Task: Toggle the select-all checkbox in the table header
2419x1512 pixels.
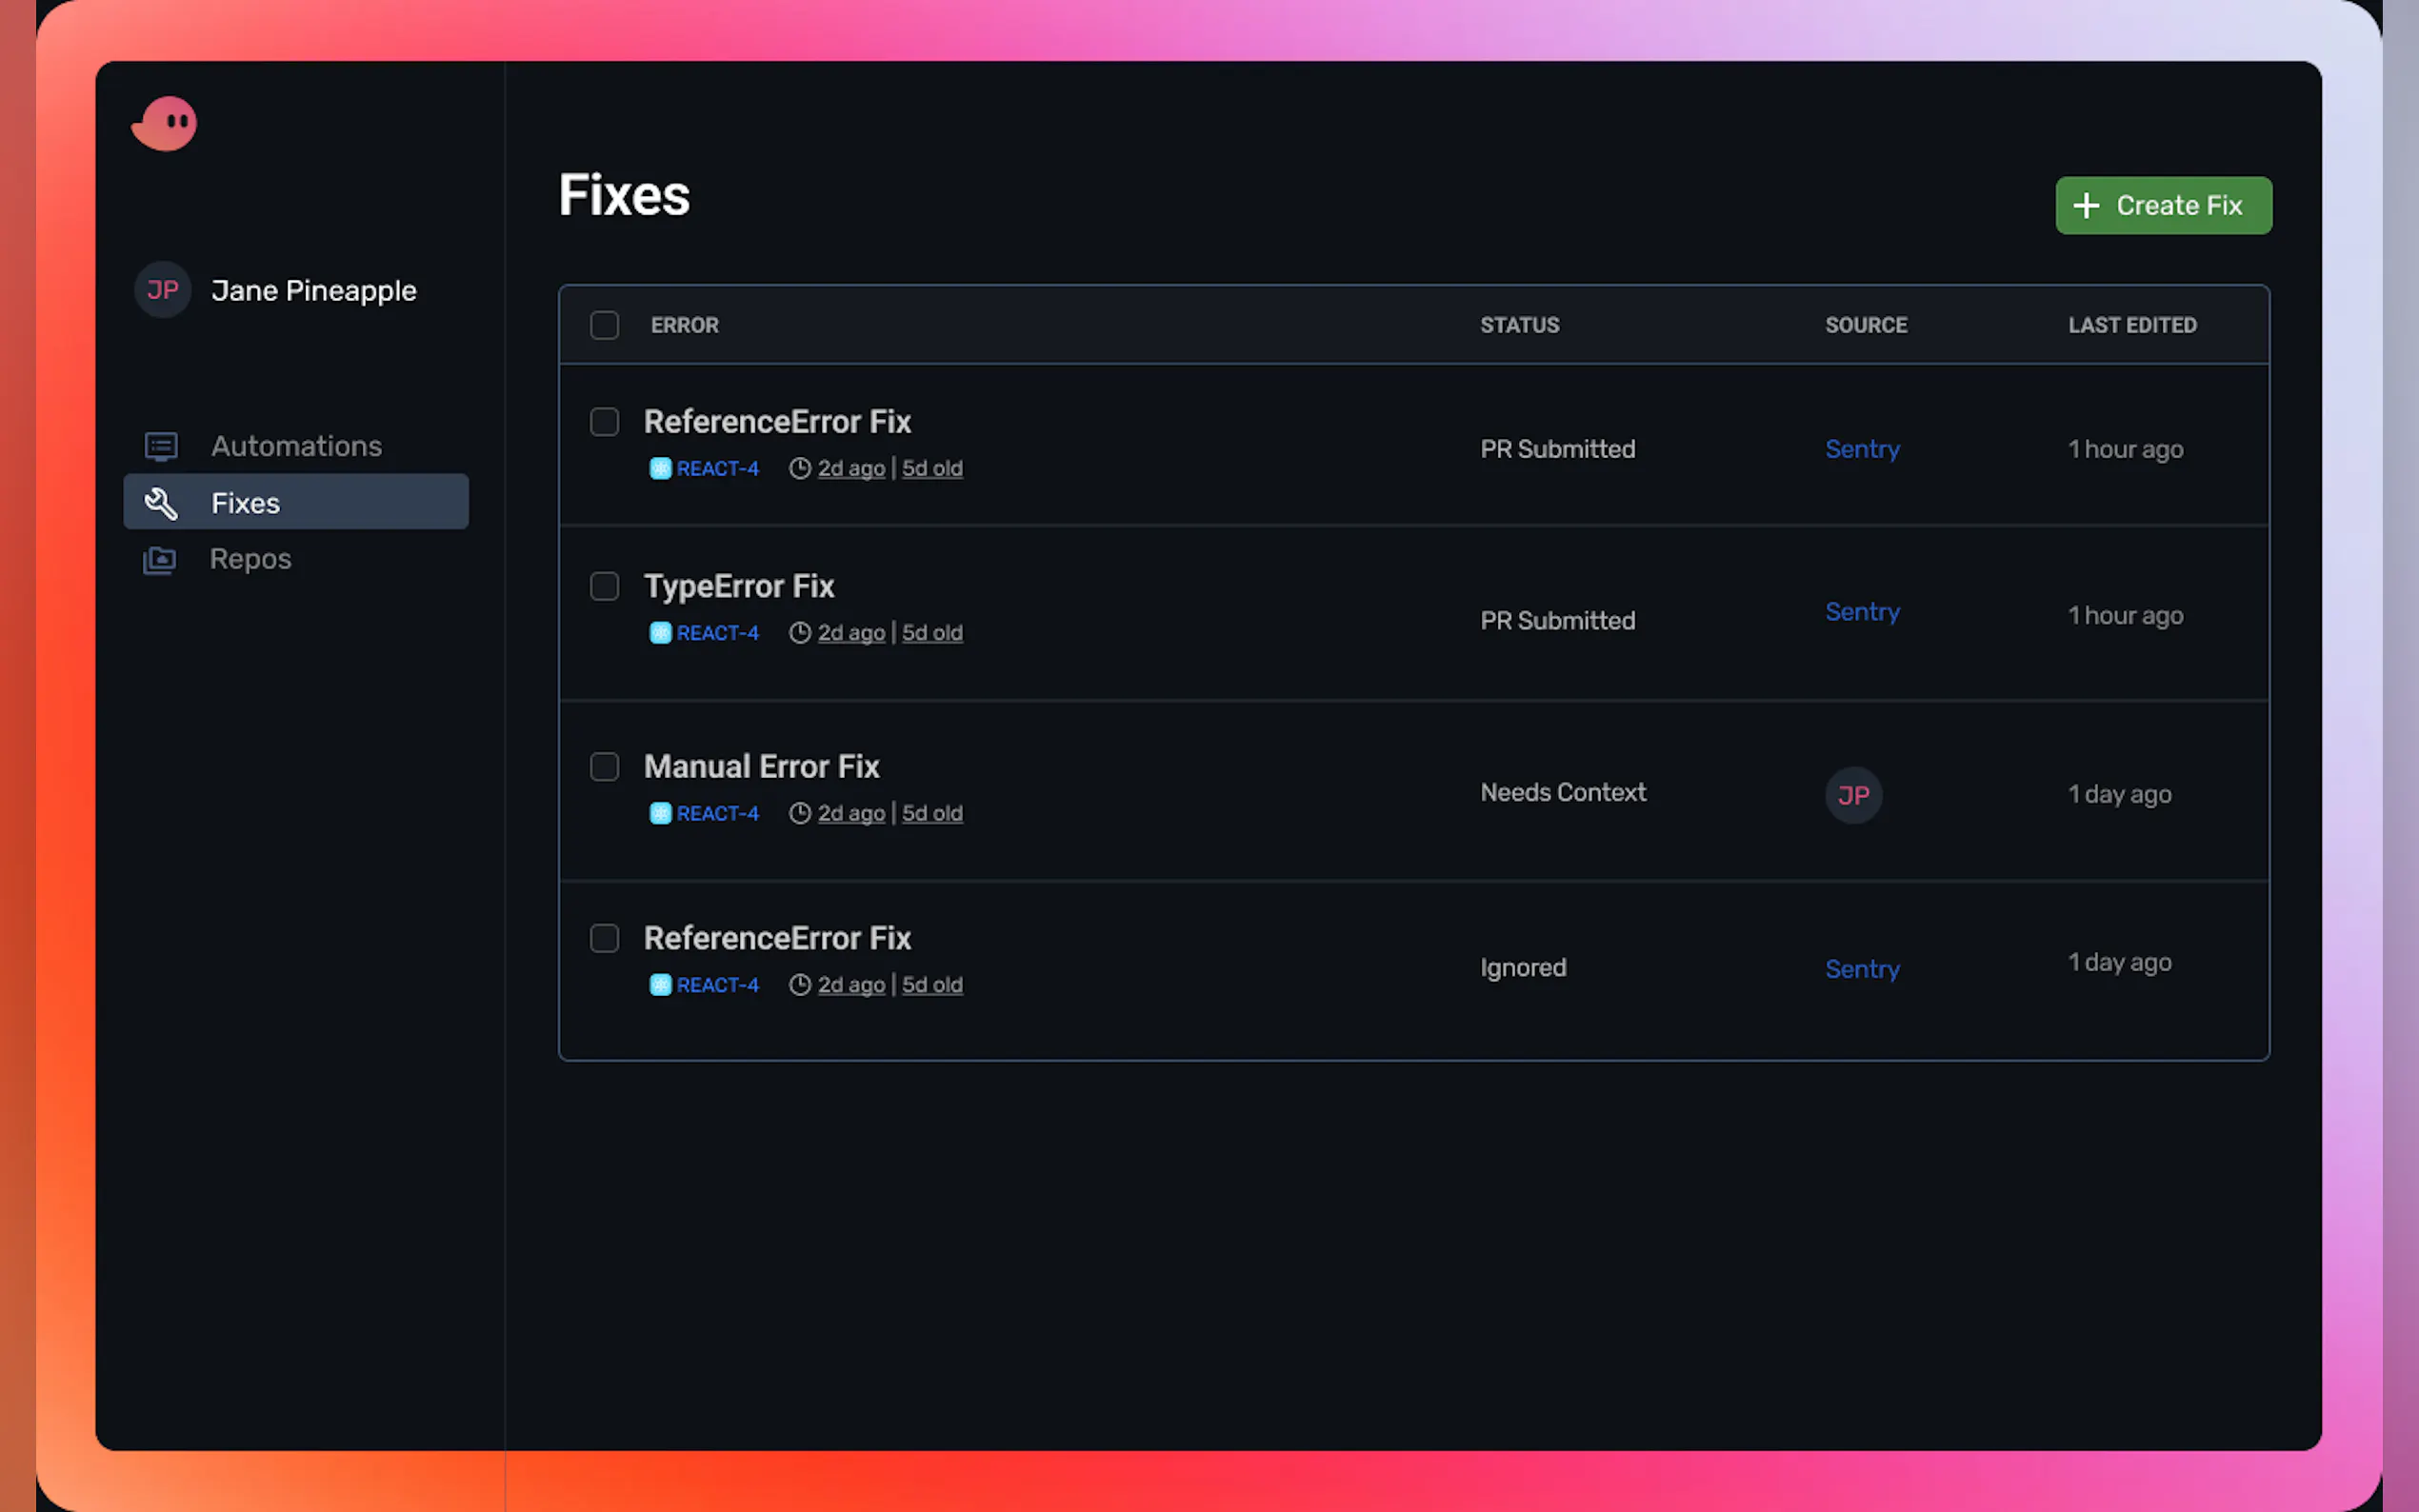Action: pyautogui.click(x=604, y=325)
